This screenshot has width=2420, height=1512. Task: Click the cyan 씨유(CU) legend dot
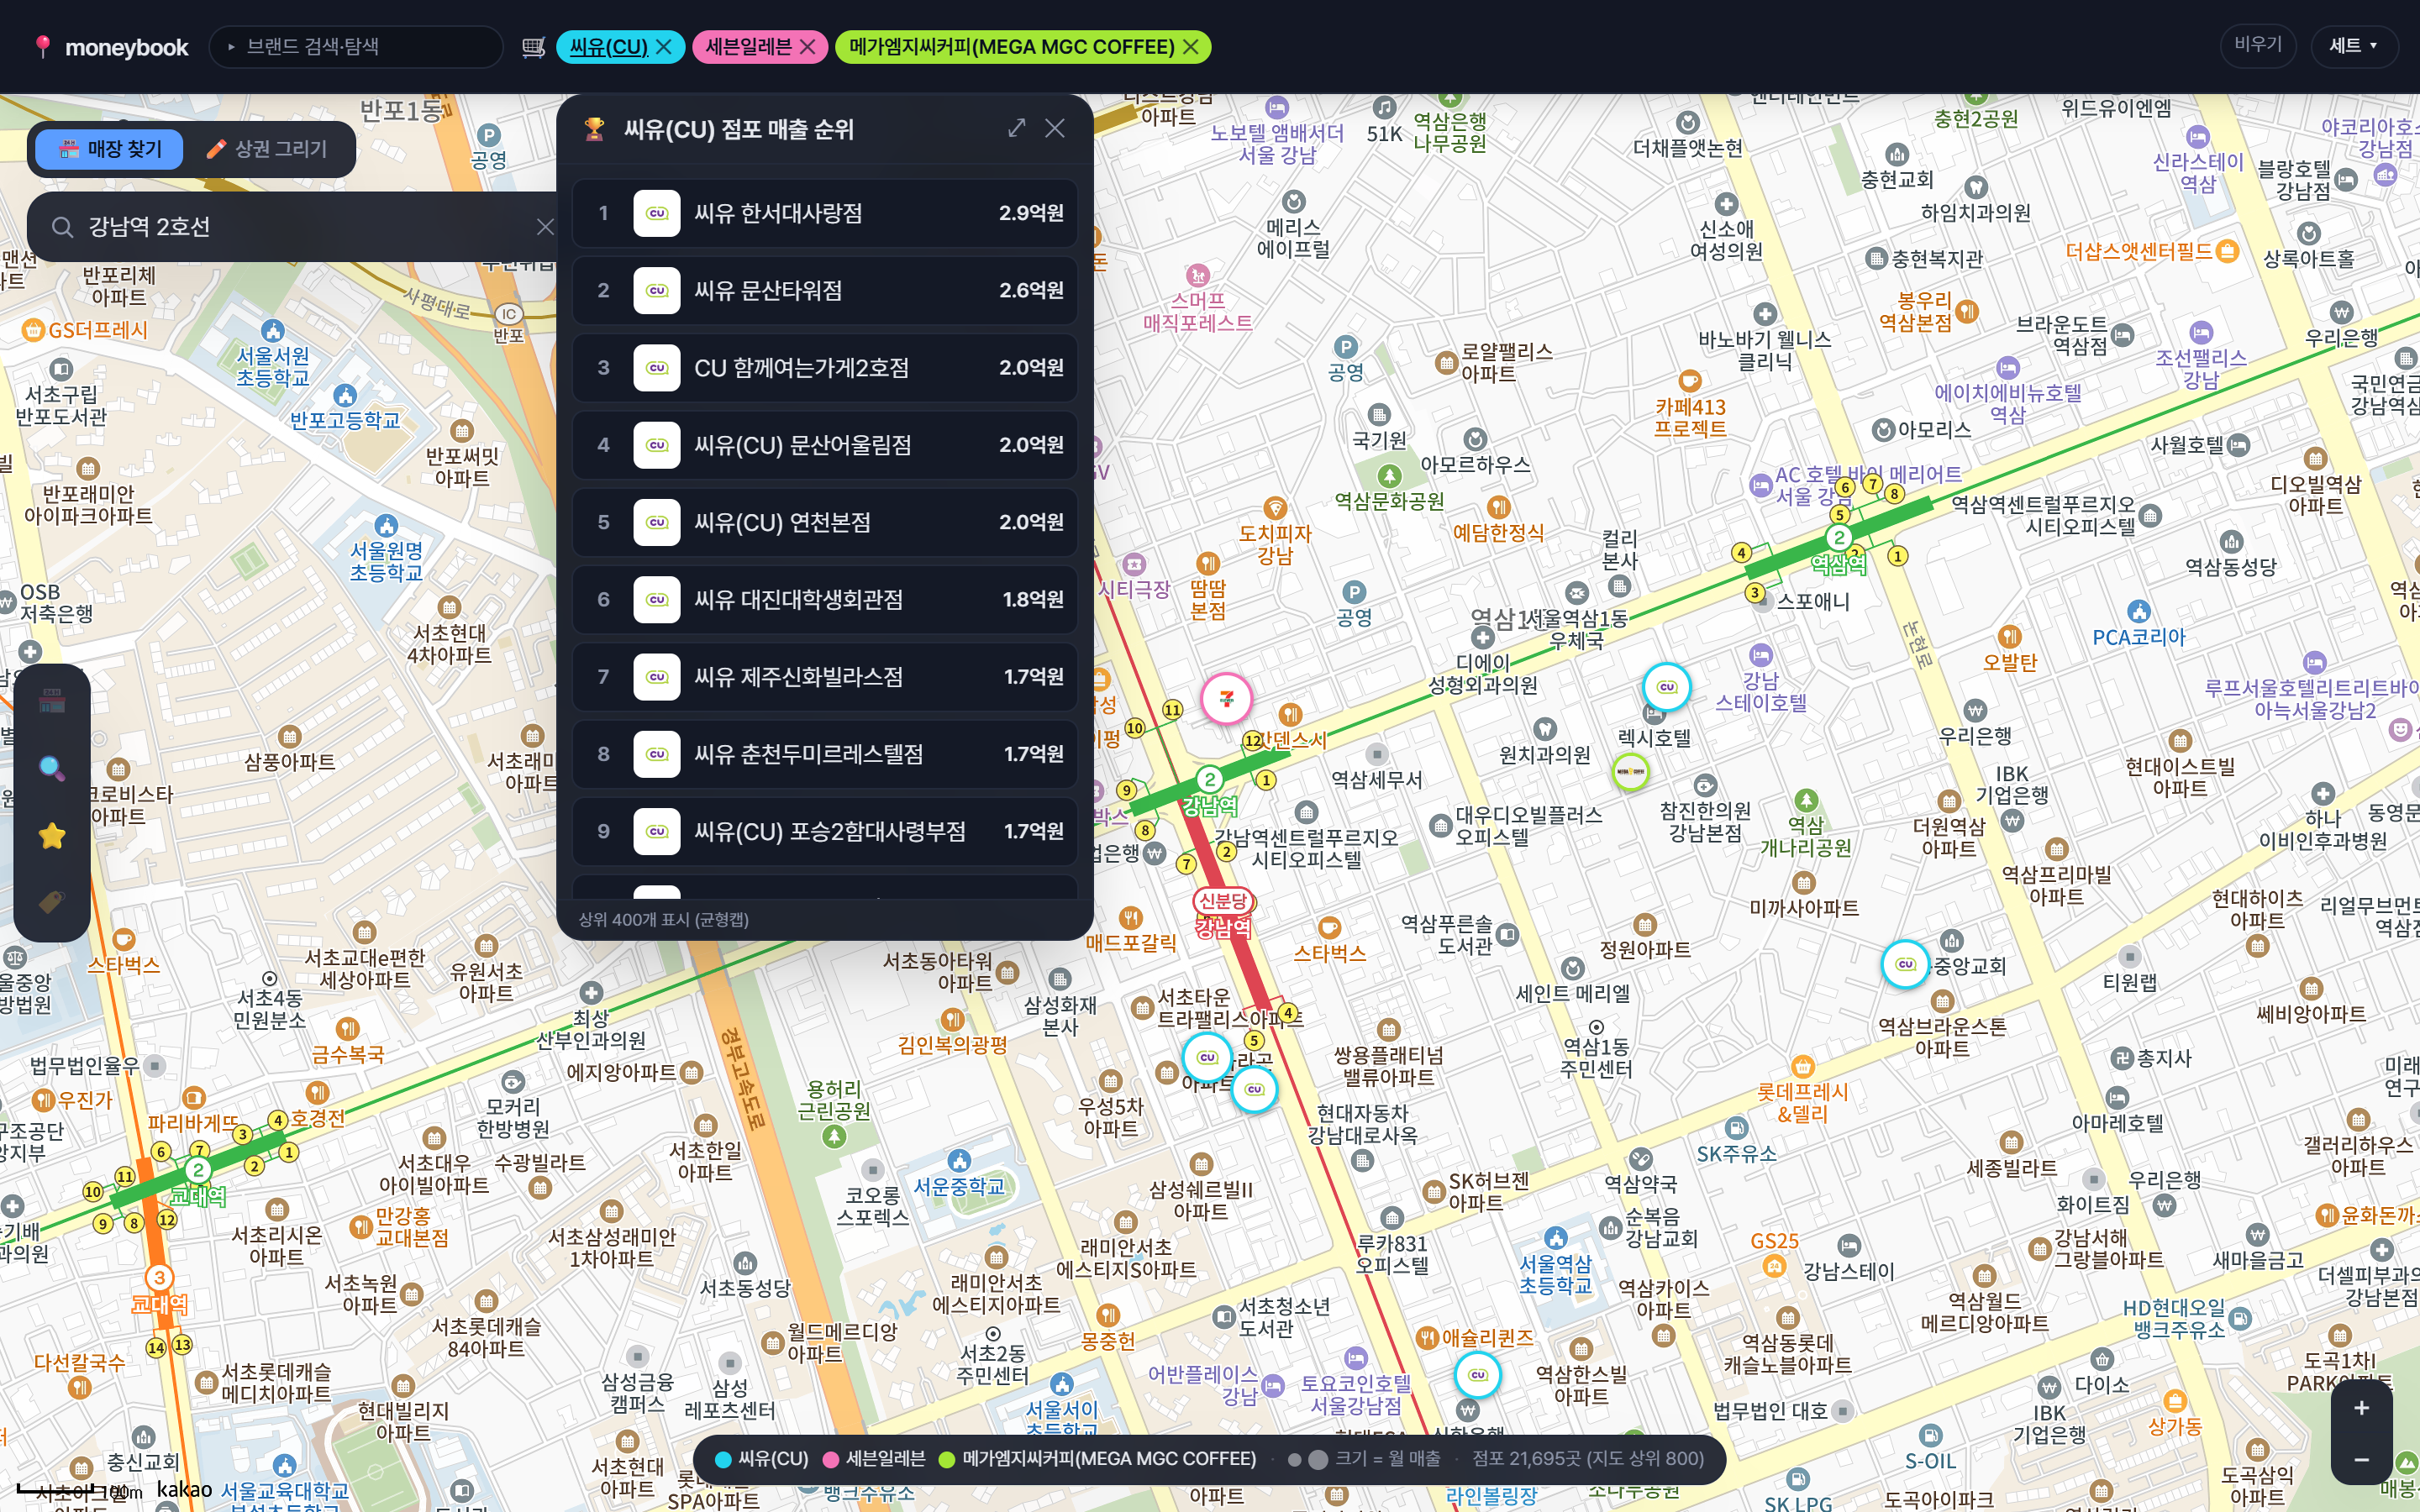tap(723, 1459)
